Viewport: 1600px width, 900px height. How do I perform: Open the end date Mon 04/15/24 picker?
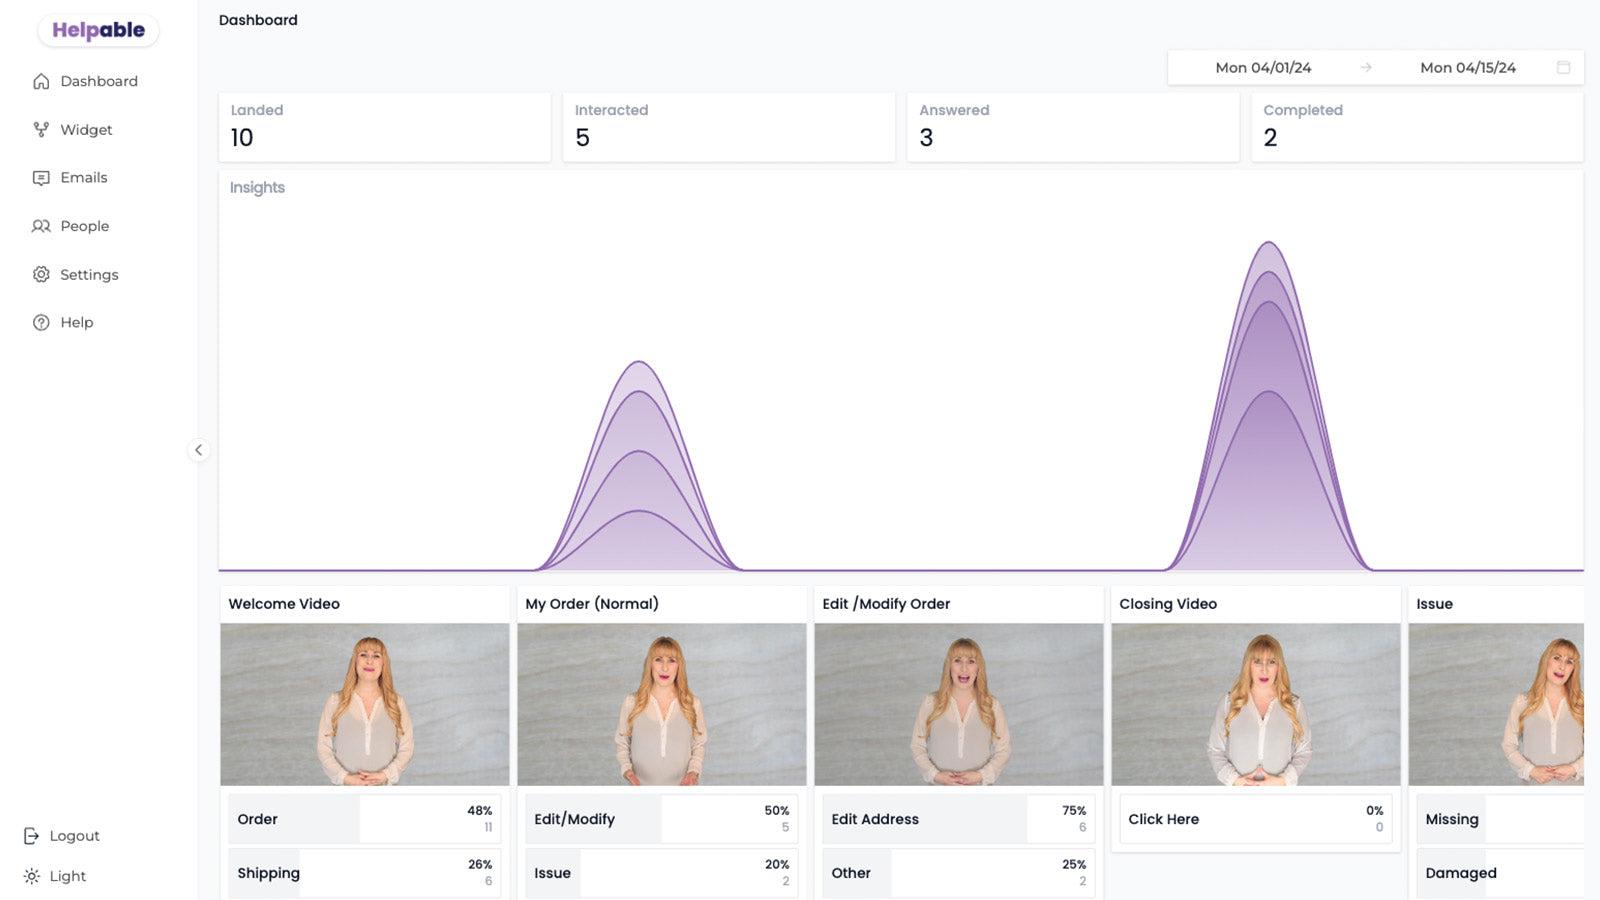[1467, 67]
